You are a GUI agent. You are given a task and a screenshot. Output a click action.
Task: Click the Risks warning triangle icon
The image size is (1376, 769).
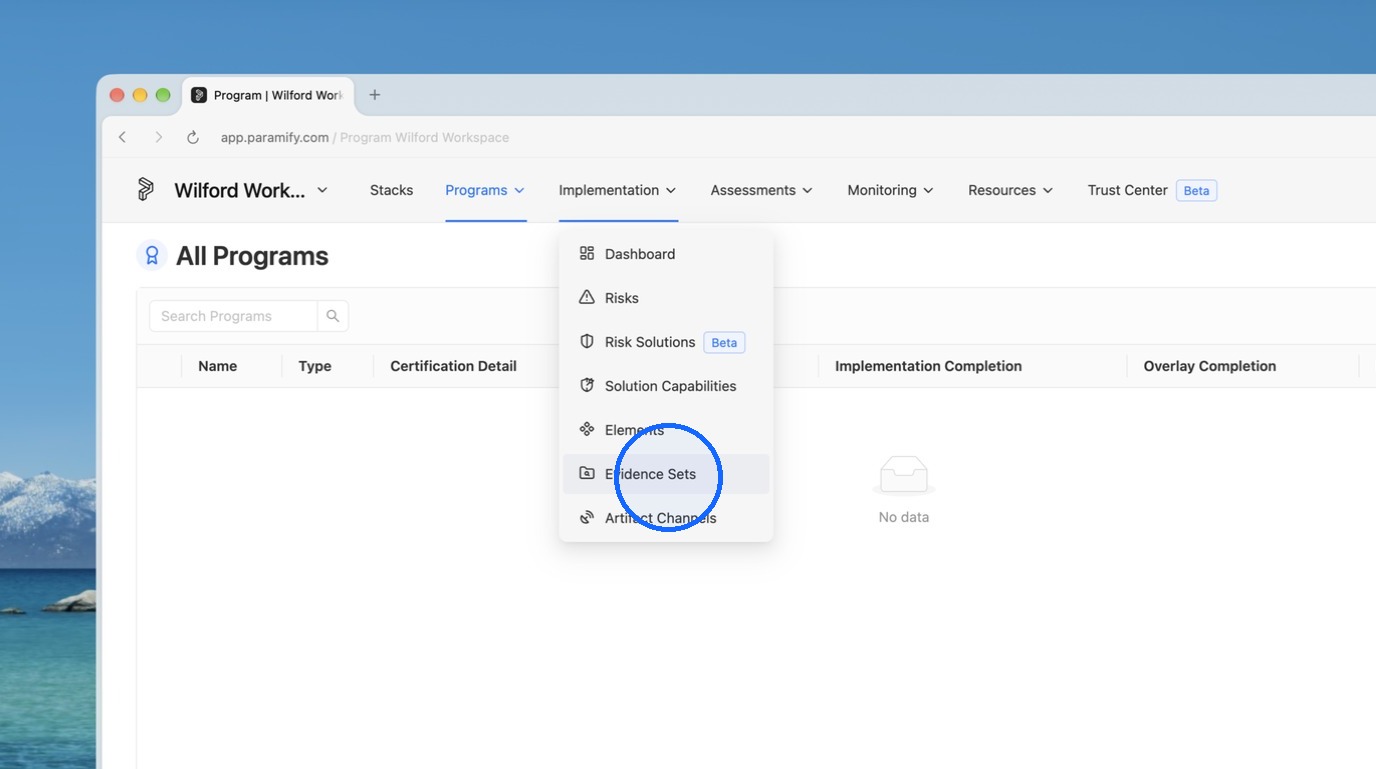[x=587, y=298]
